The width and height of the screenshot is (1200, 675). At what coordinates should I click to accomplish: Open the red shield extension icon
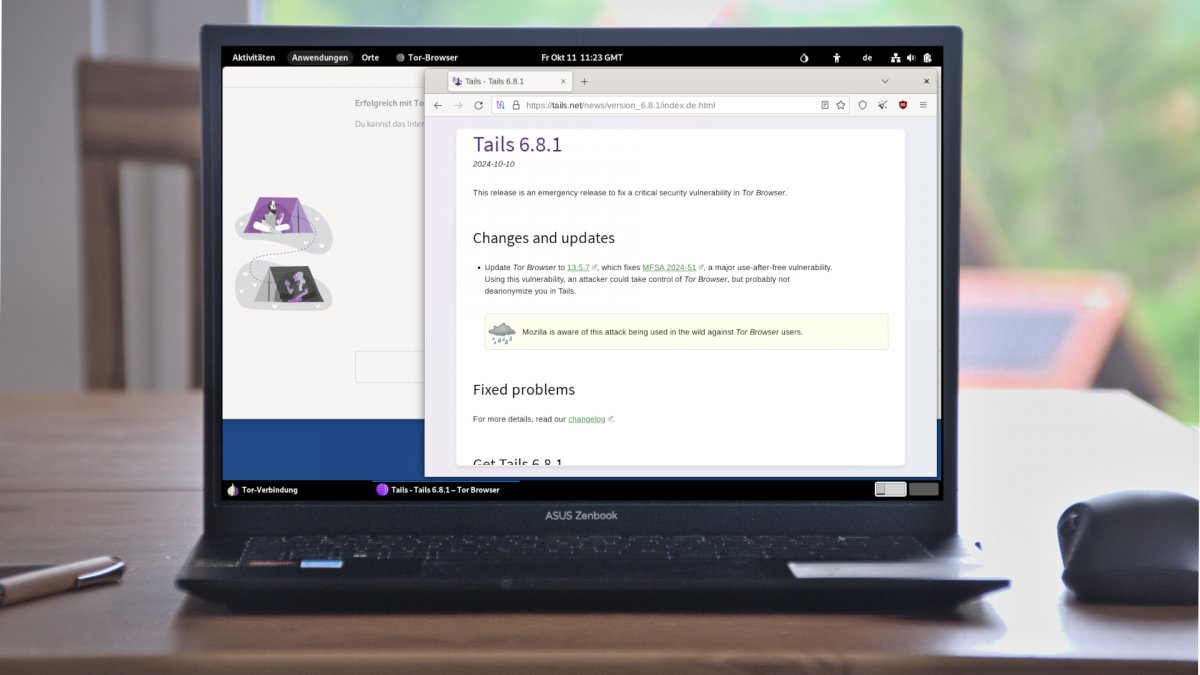903,105
